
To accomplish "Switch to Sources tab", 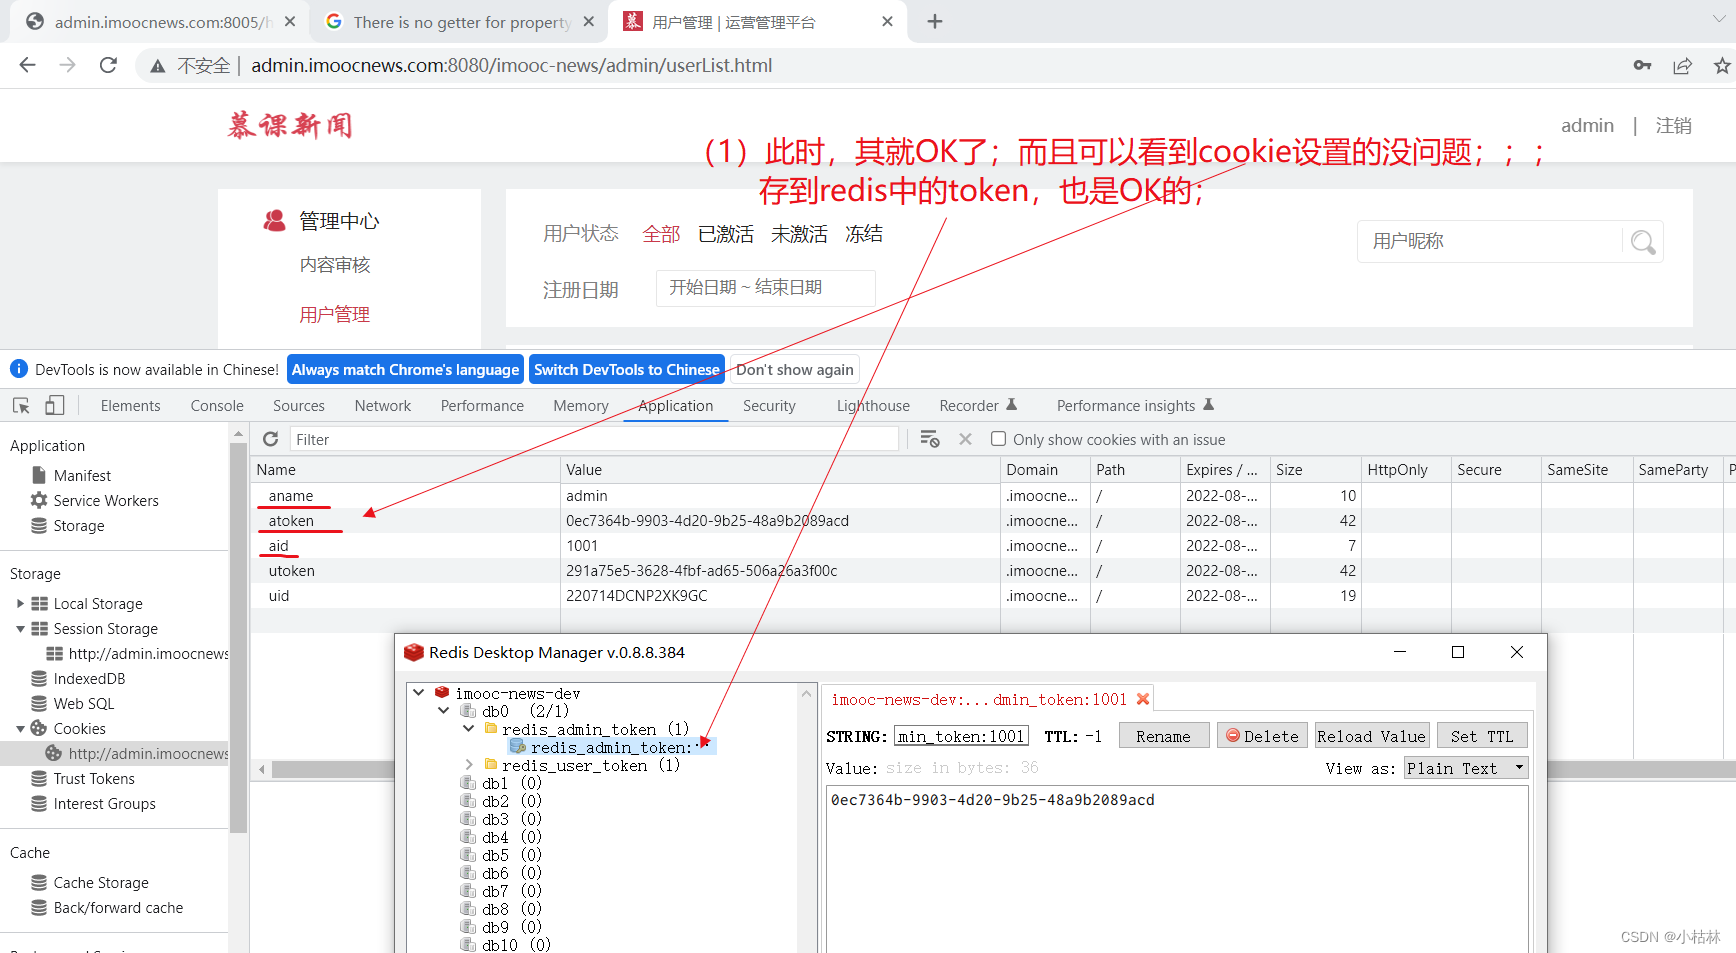I will coord(299,406).
